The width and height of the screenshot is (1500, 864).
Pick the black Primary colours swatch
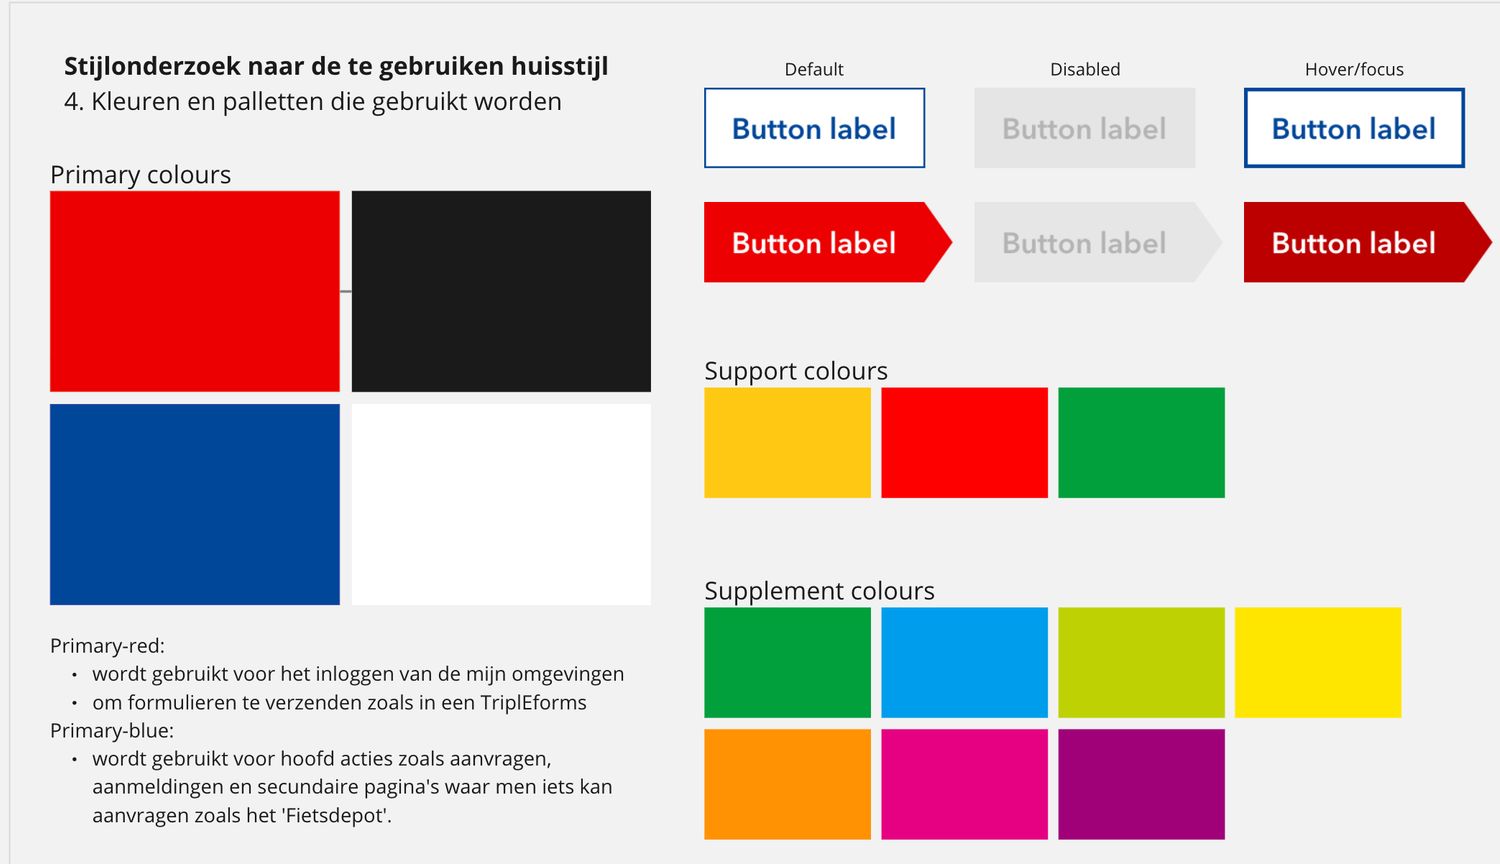pos(501,291)
